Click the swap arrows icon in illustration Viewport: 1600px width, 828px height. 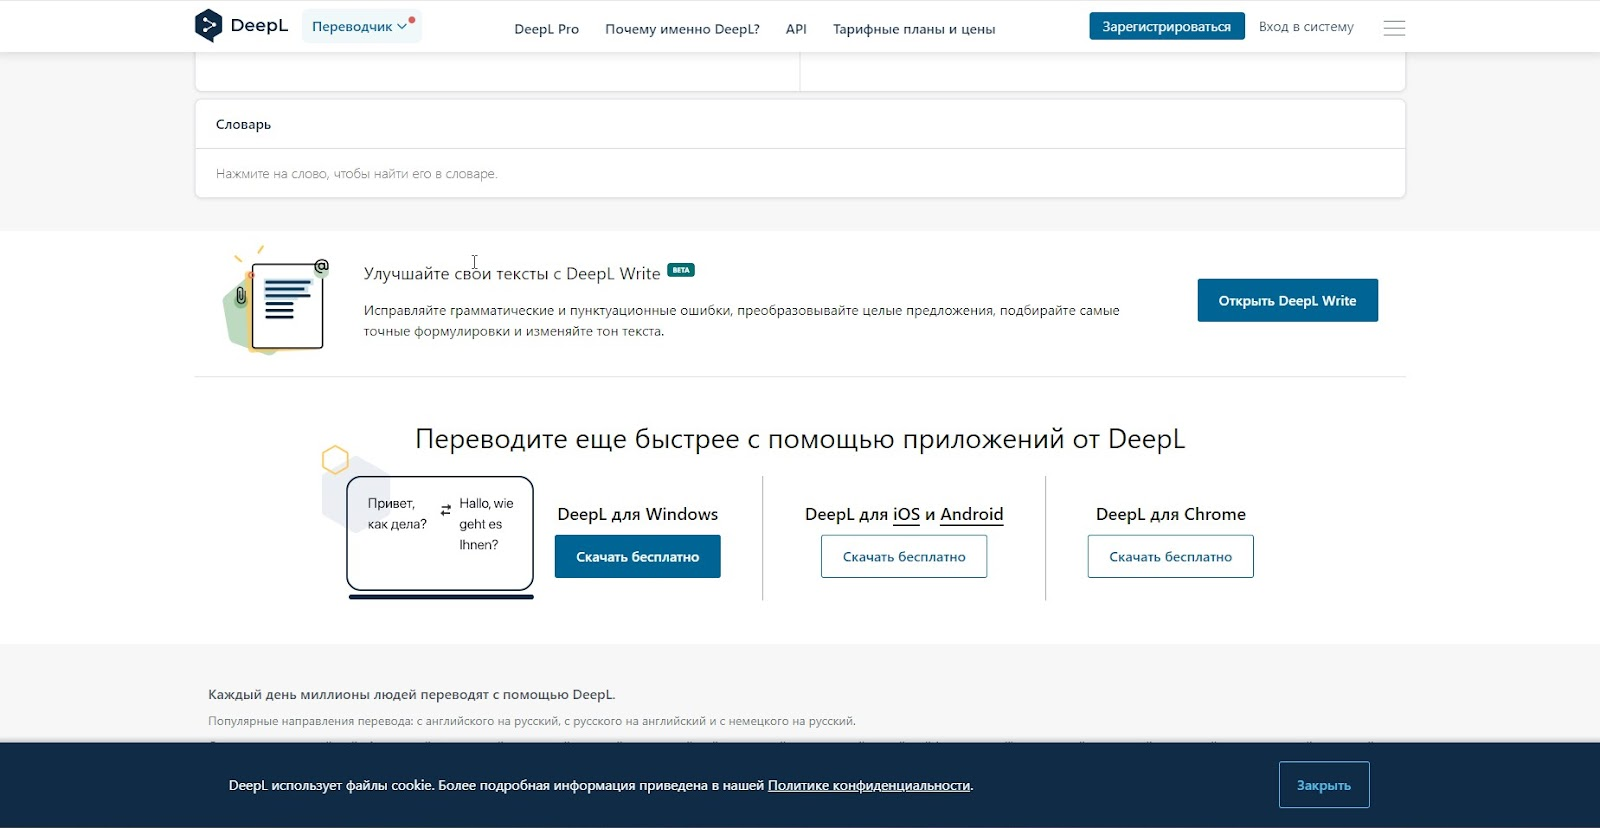446,510
